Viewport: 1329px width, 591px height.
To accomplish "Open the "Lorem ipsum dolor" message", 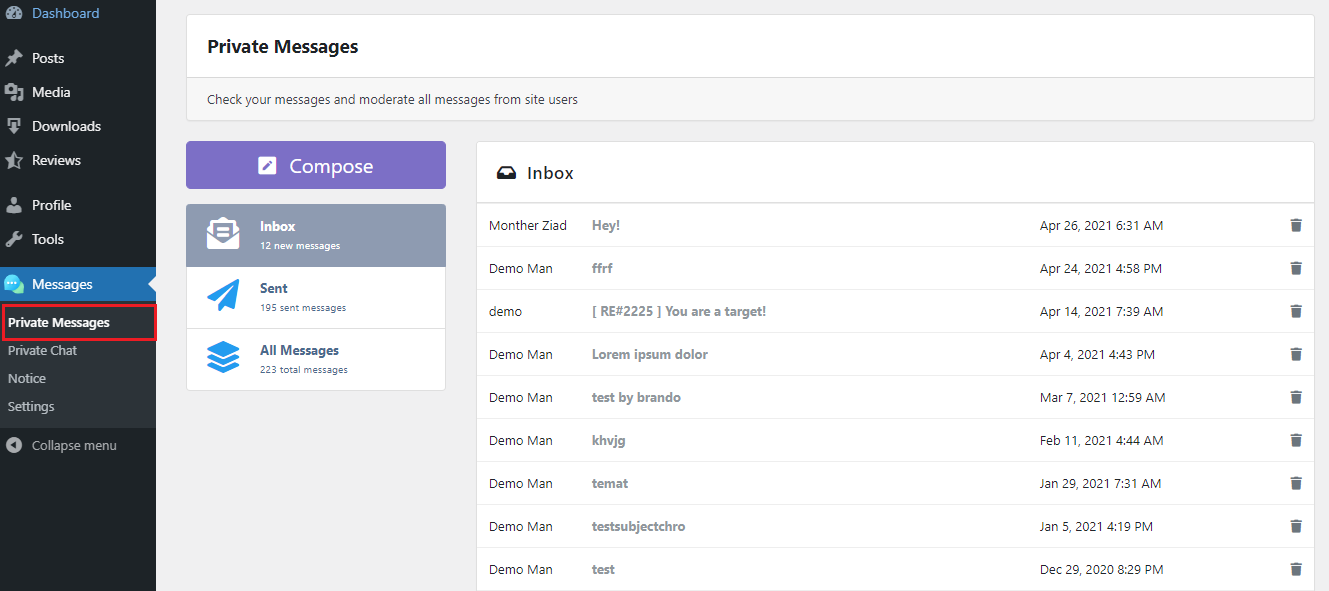I will [649, 354].
